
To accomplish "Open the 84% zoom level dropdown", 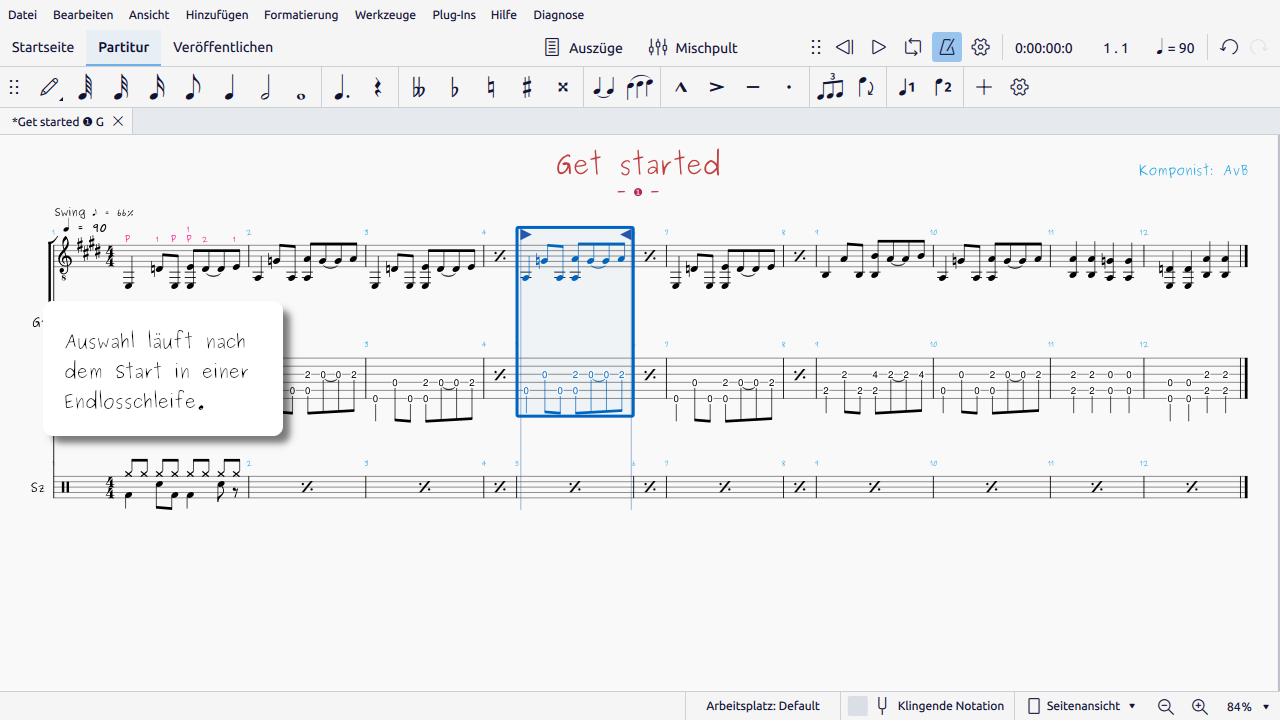I will pos(1248,706).
